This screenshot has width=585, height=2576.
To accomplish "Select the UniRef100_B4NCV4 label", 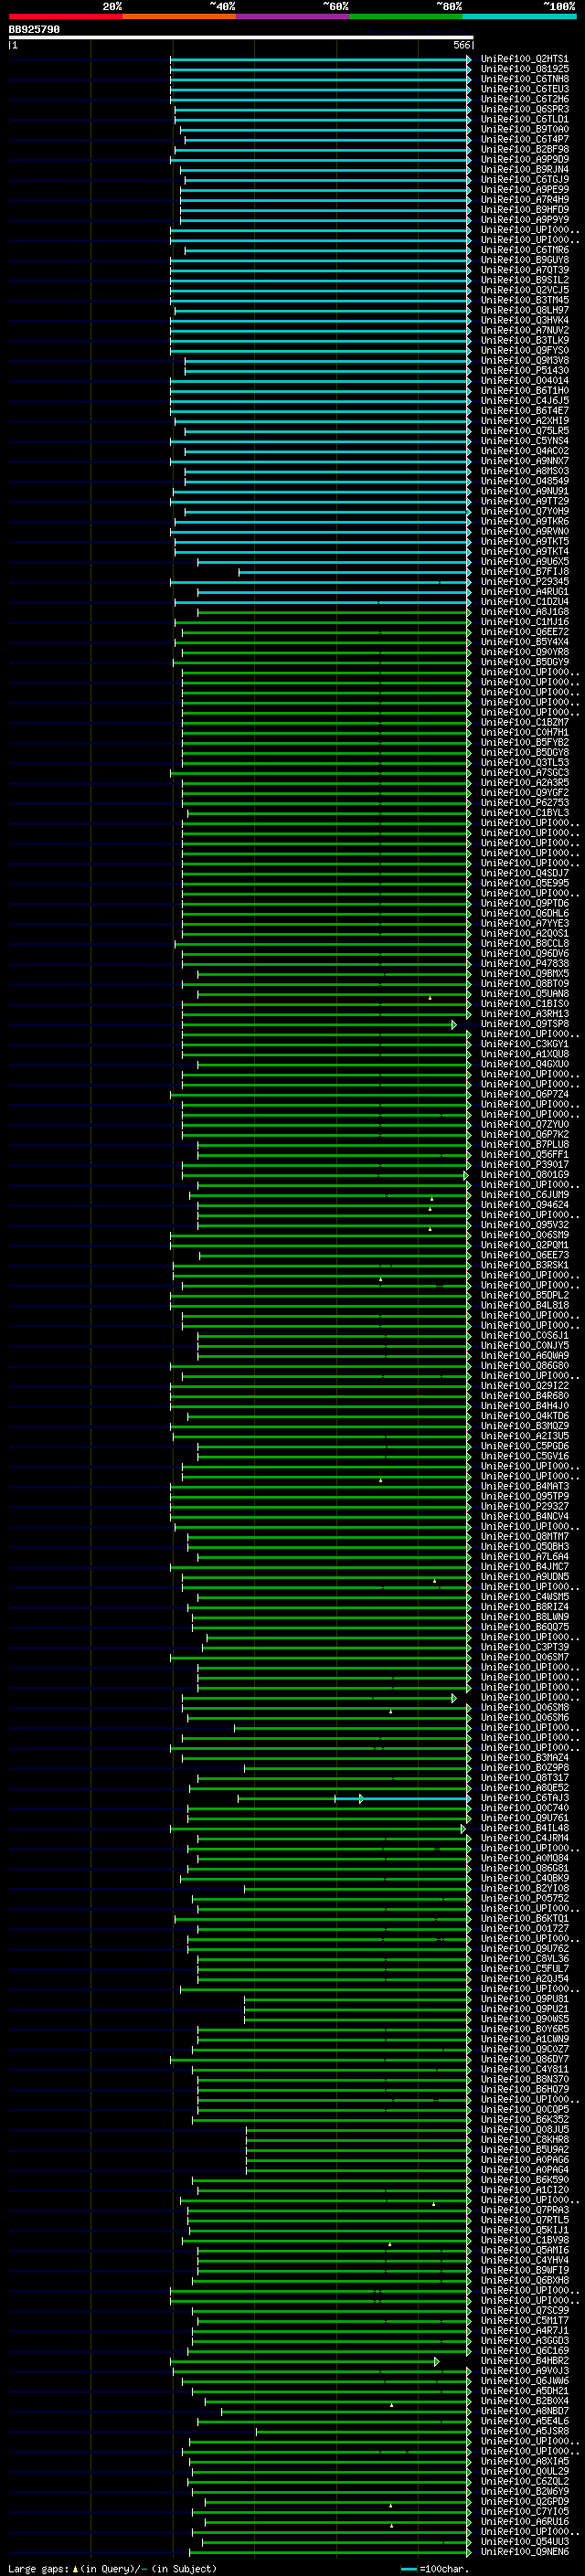I will [524, 1517].
